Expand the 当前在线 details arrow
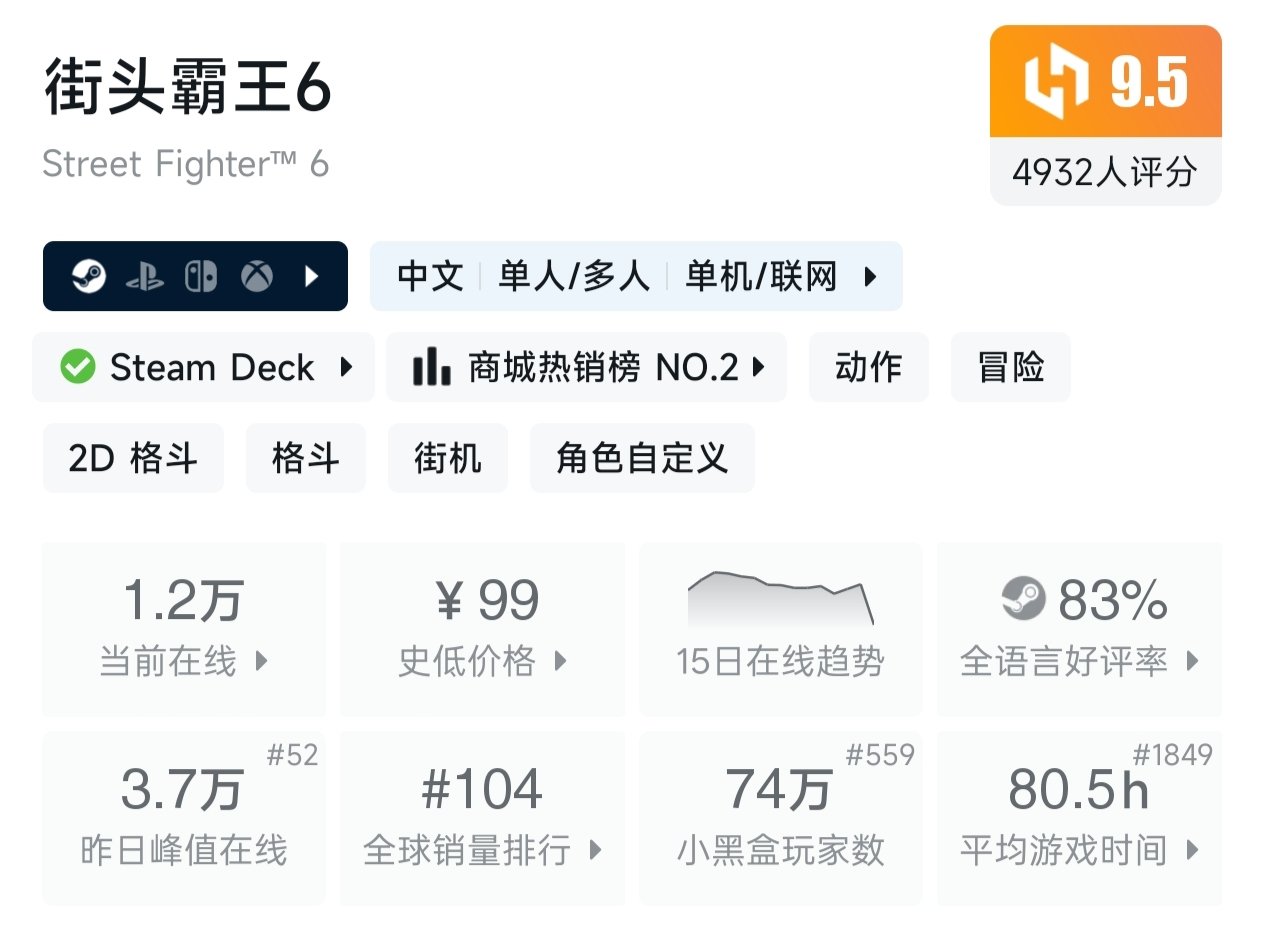This screenshot has height=928, width=1264. click(x=262, y=661)
